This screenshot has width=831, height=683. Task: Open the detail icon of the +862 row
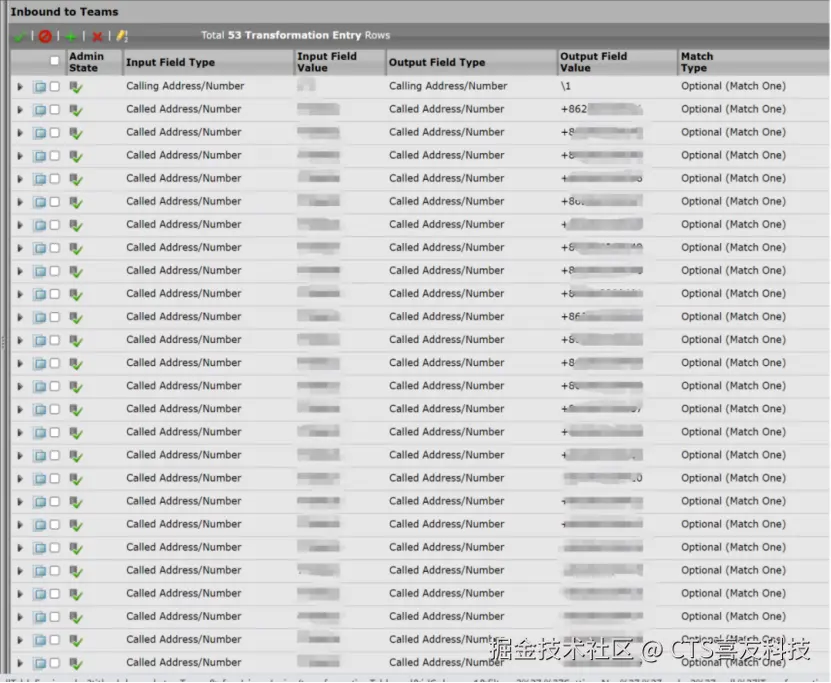pos(40,110)
